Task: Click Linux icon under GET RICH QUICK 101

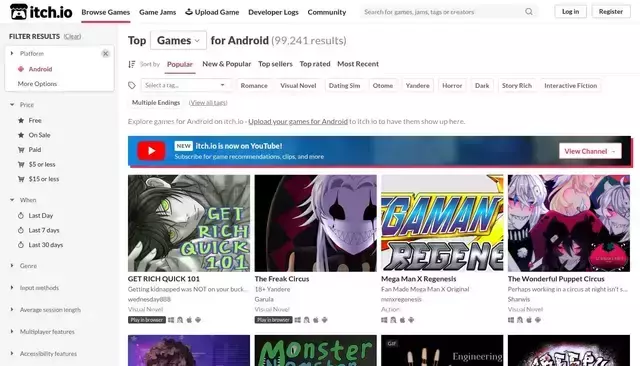Action: click(x=180, y=320)
